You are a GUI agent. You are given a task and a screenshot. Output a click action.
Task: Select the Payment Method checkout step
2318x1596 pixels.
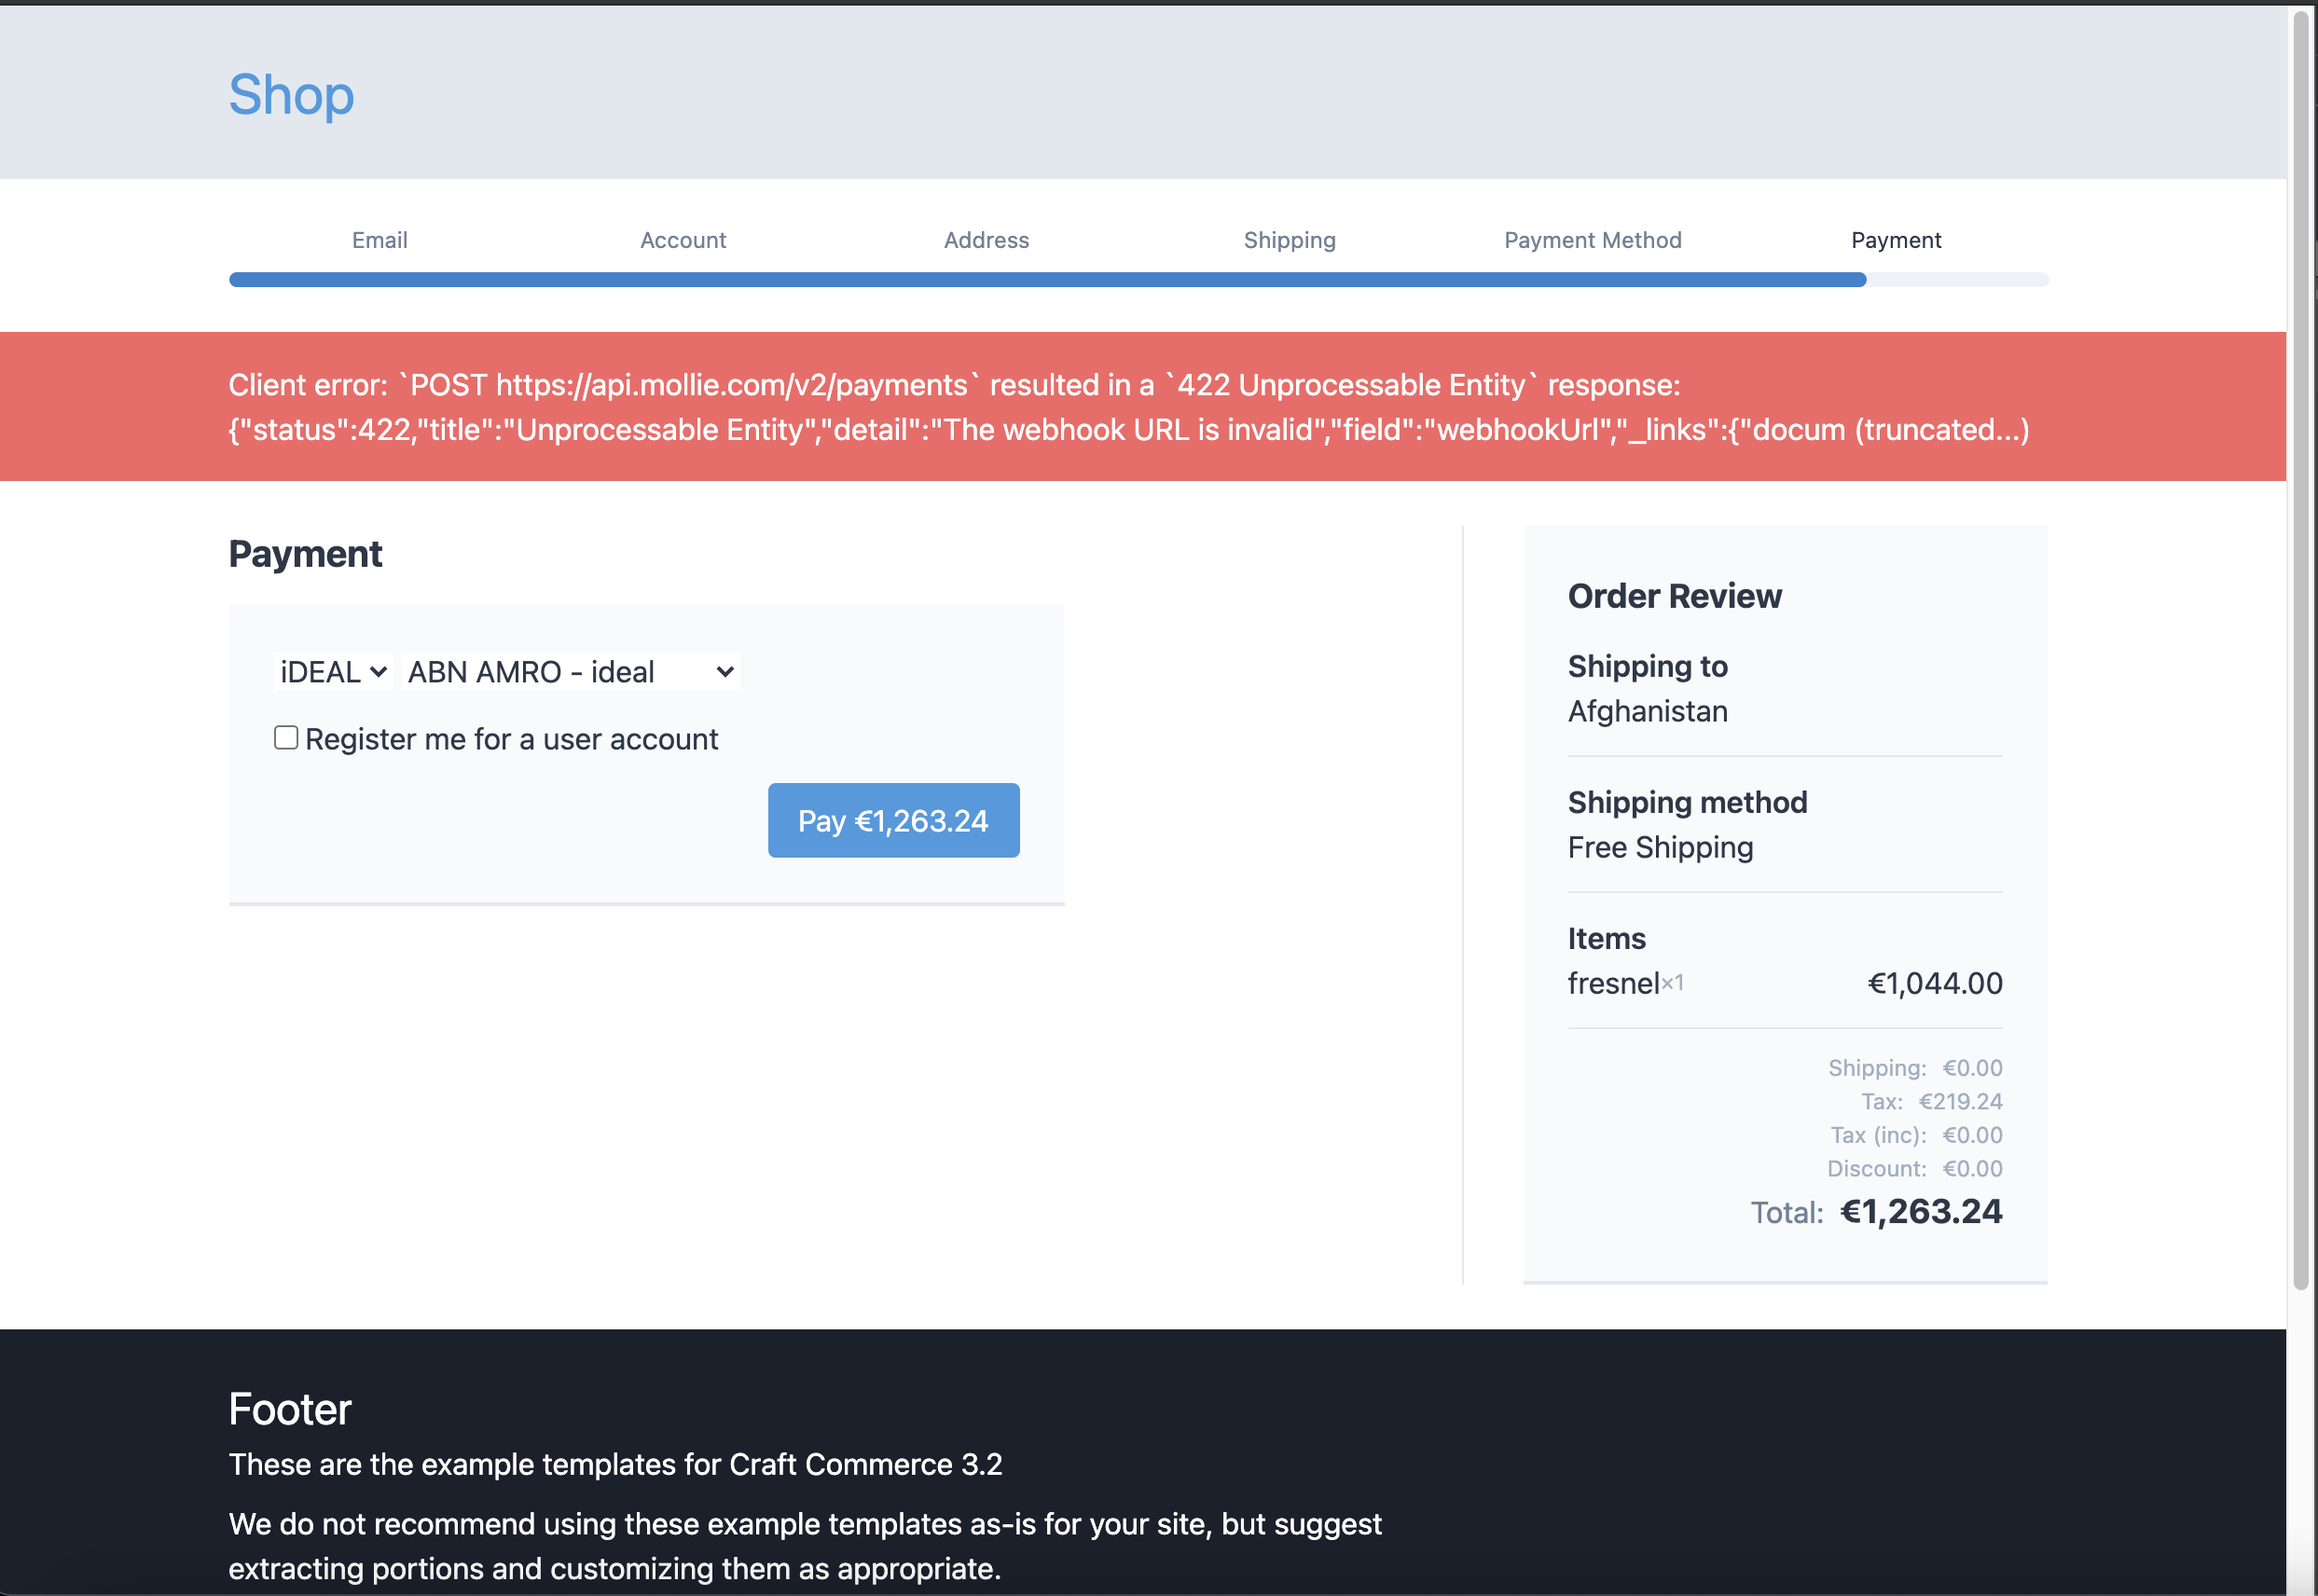point(1592,240)
